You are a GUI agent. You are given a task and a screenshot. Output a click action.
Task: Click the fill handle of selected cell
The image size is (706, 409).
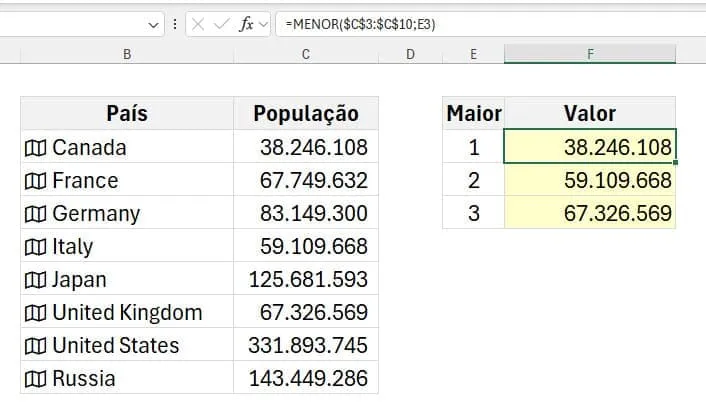675,163
